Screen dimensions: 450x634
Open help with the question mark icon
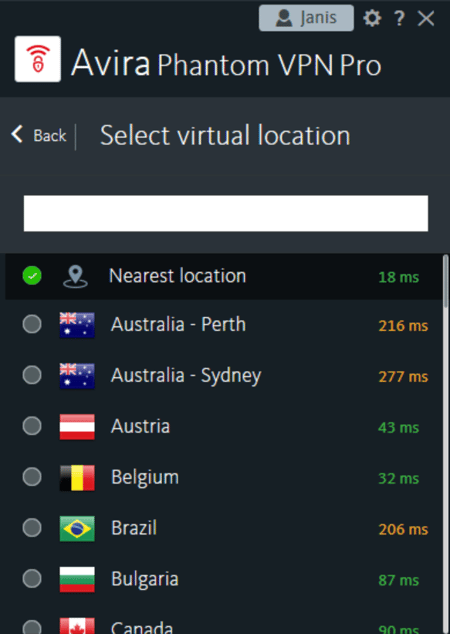399,18
